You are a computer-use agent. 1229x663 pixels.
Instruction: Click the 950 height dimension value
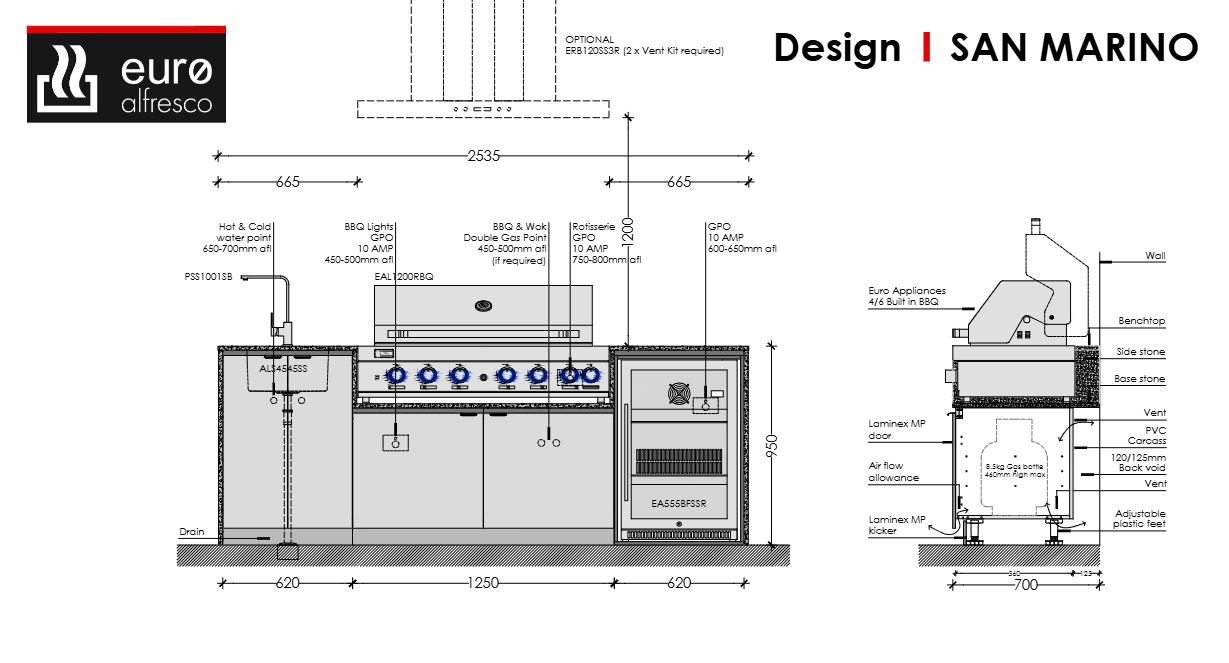point(769,442)
